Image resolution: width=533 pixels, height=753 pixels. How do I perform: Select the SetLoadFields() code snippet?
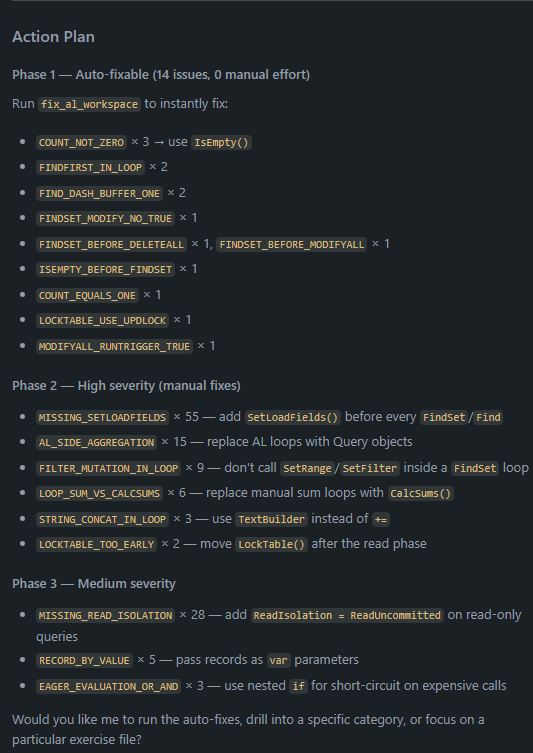[293, 417]
